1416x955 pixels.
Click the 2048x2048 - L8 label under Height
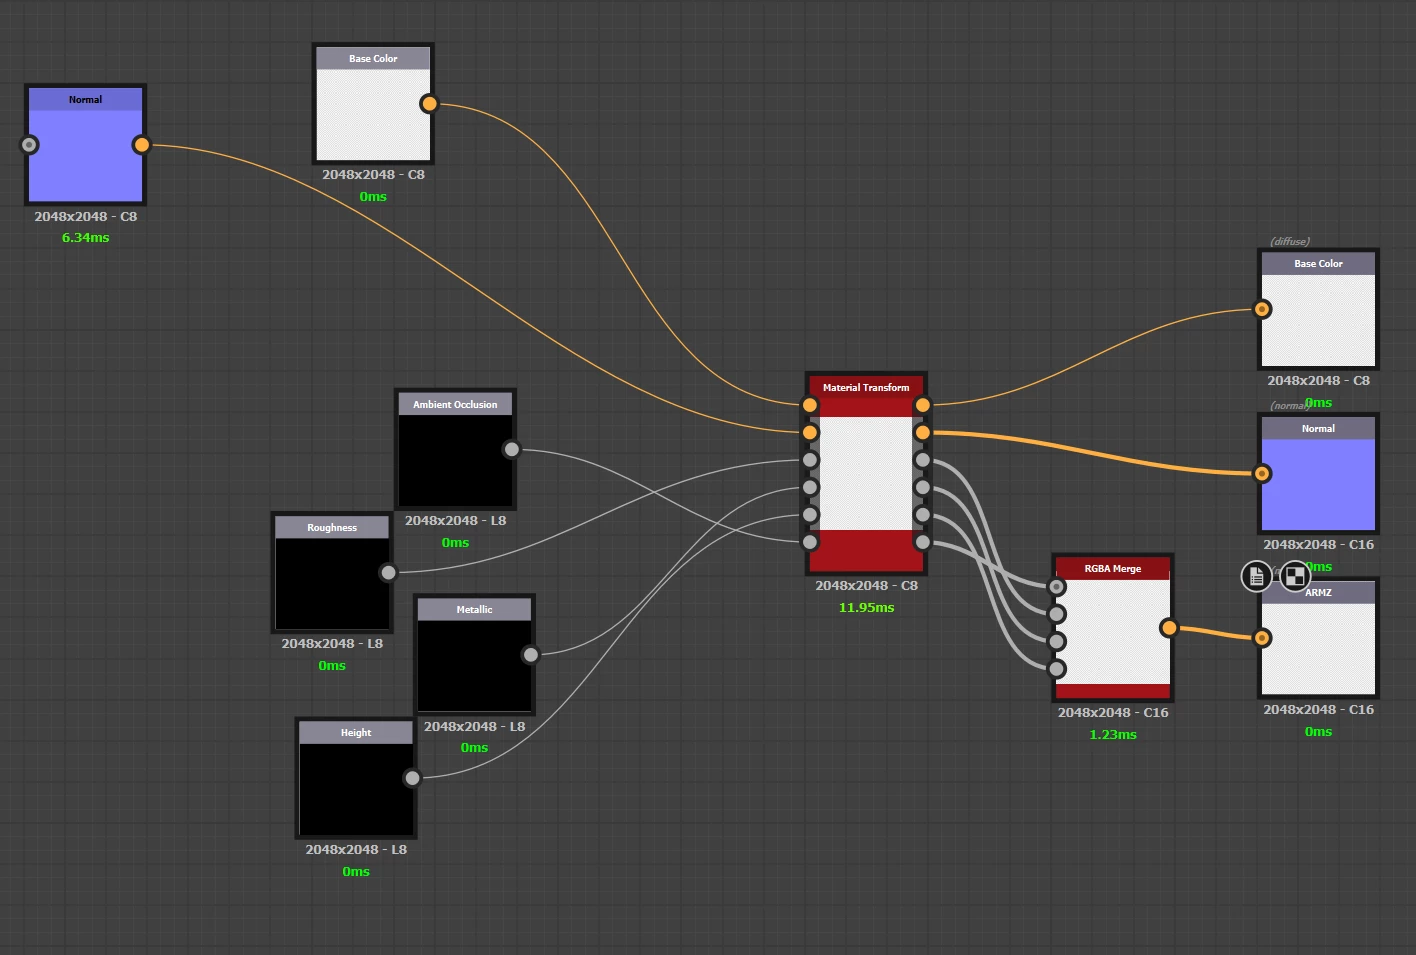tap(356, 850)
